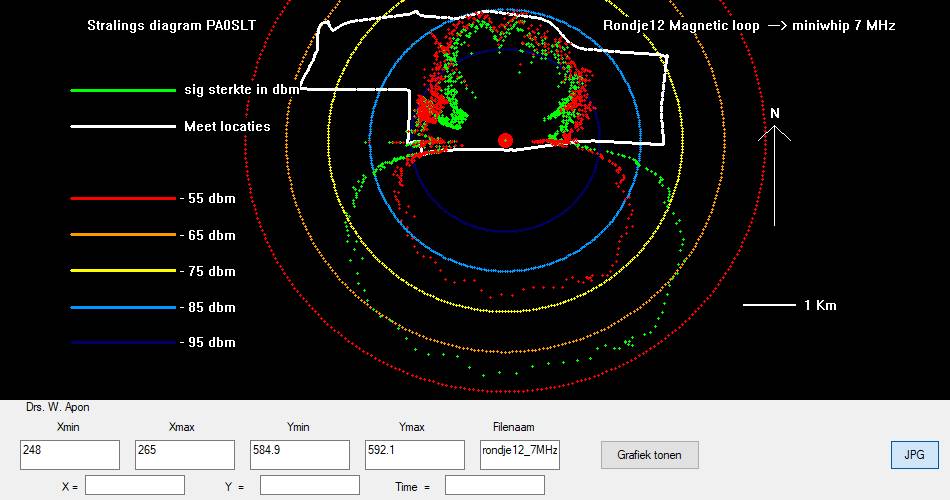The image size is (950, 500).
Task: Click the red transmitter dot at the center
Action: point(505,141)
